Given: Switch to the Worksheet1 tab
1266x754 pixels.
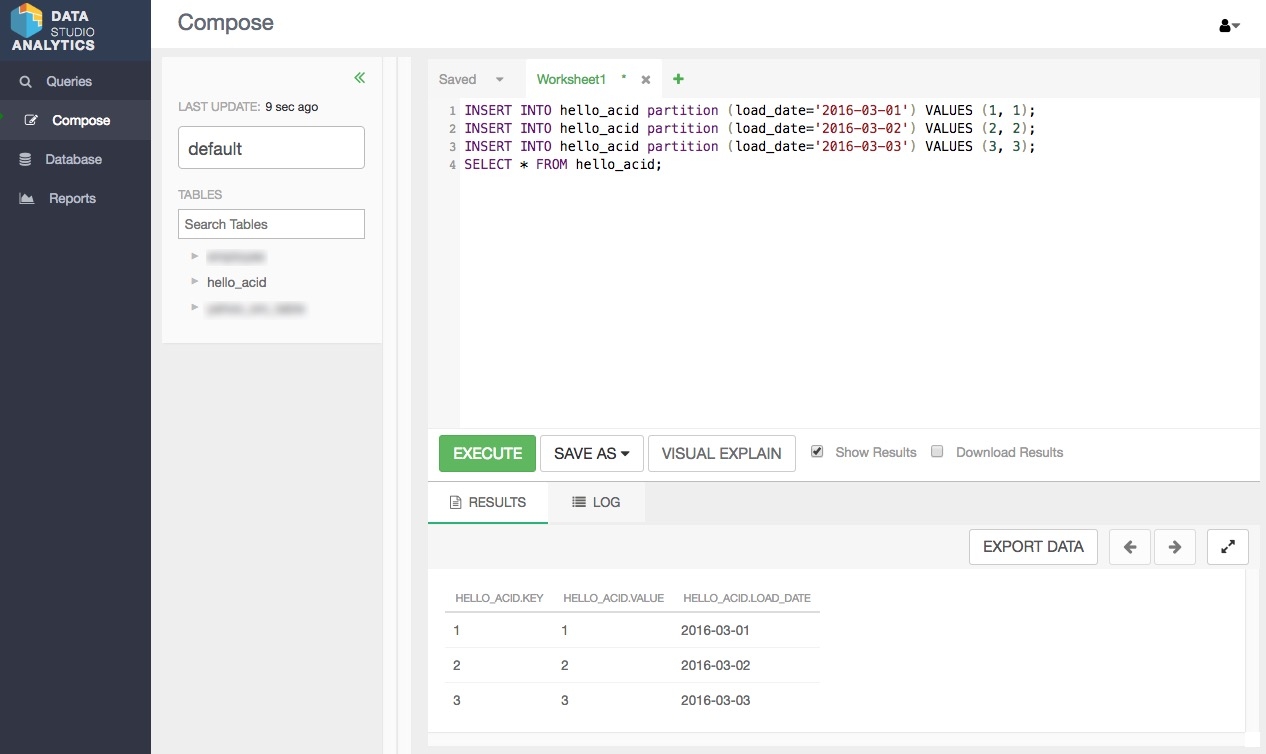Looking at the screenshot, I should coord(572,79).
